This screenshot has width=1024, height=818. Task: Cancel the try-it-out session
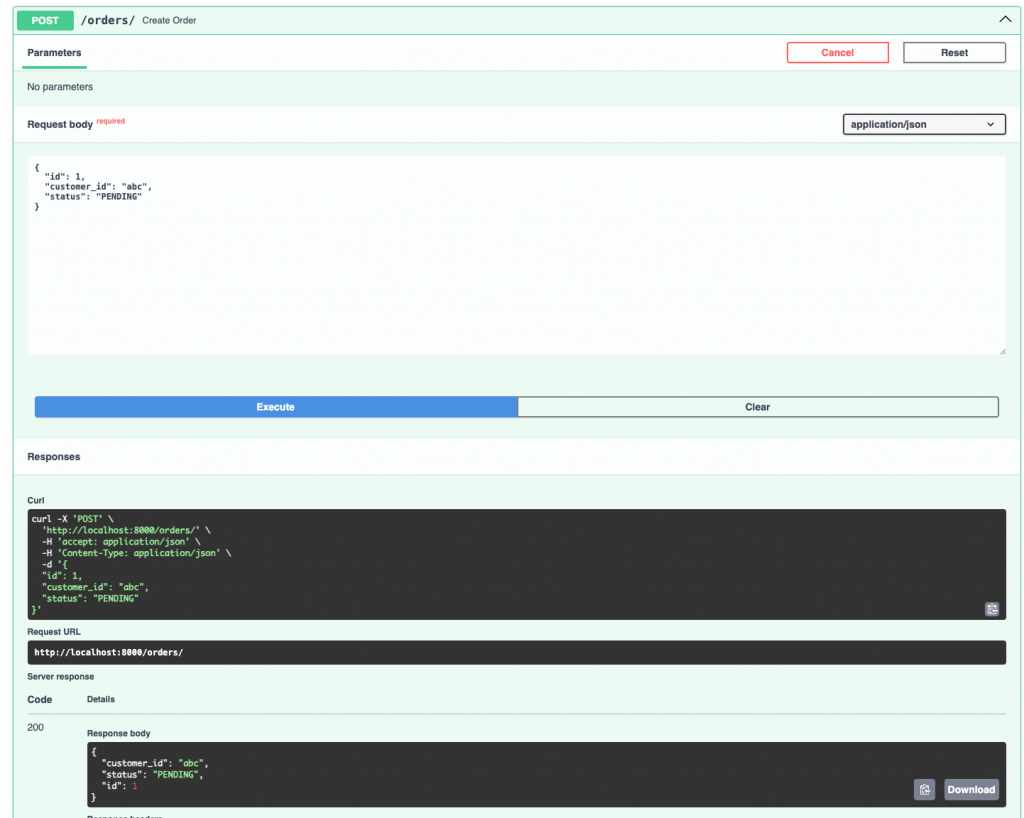click(837, 53)
